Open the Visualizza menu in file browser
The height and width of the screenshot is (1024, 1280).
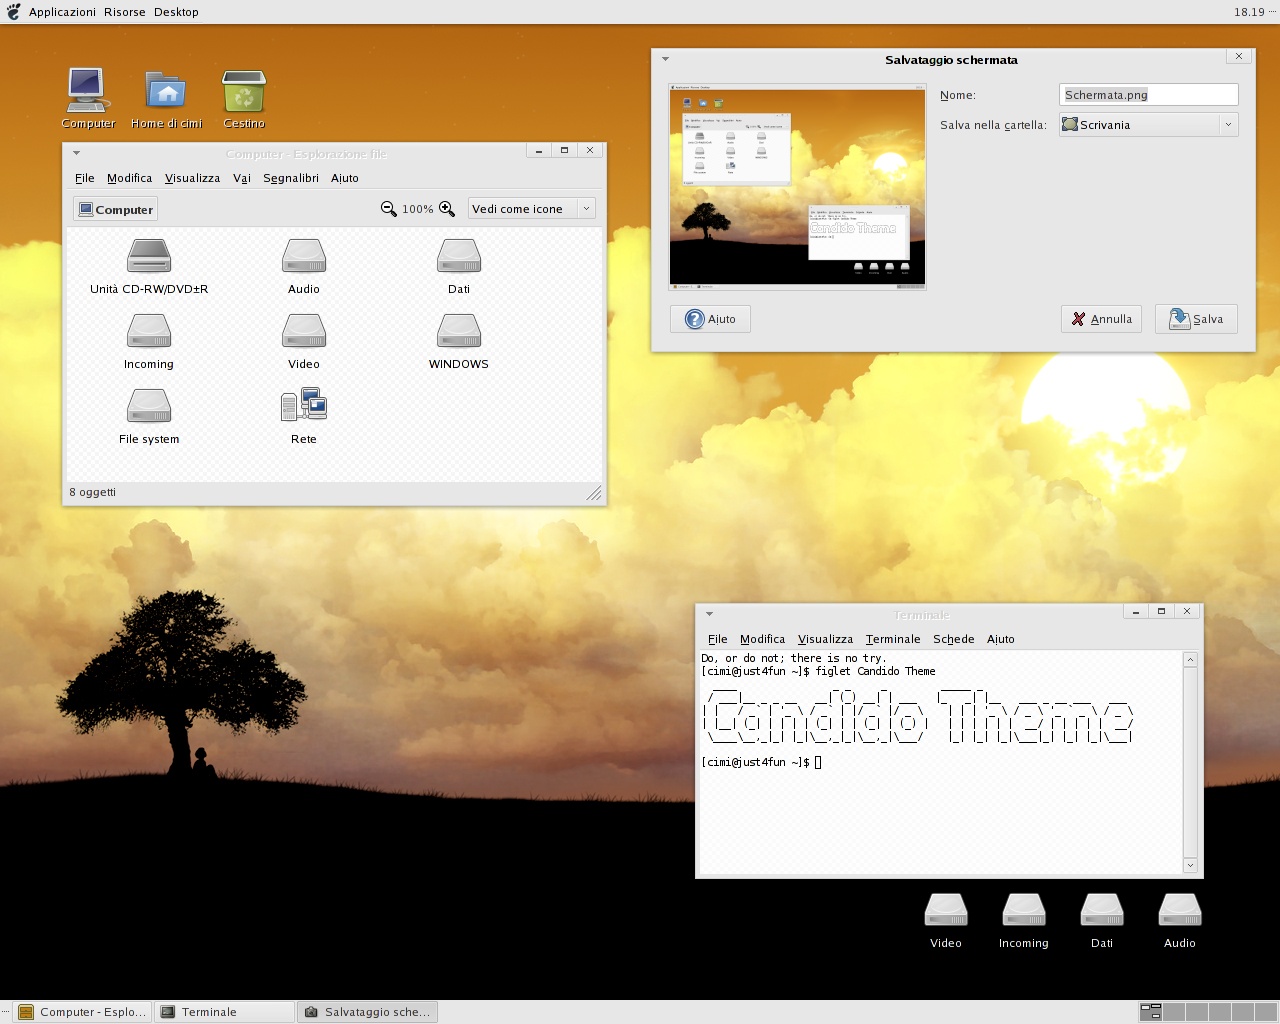[192, 178]
